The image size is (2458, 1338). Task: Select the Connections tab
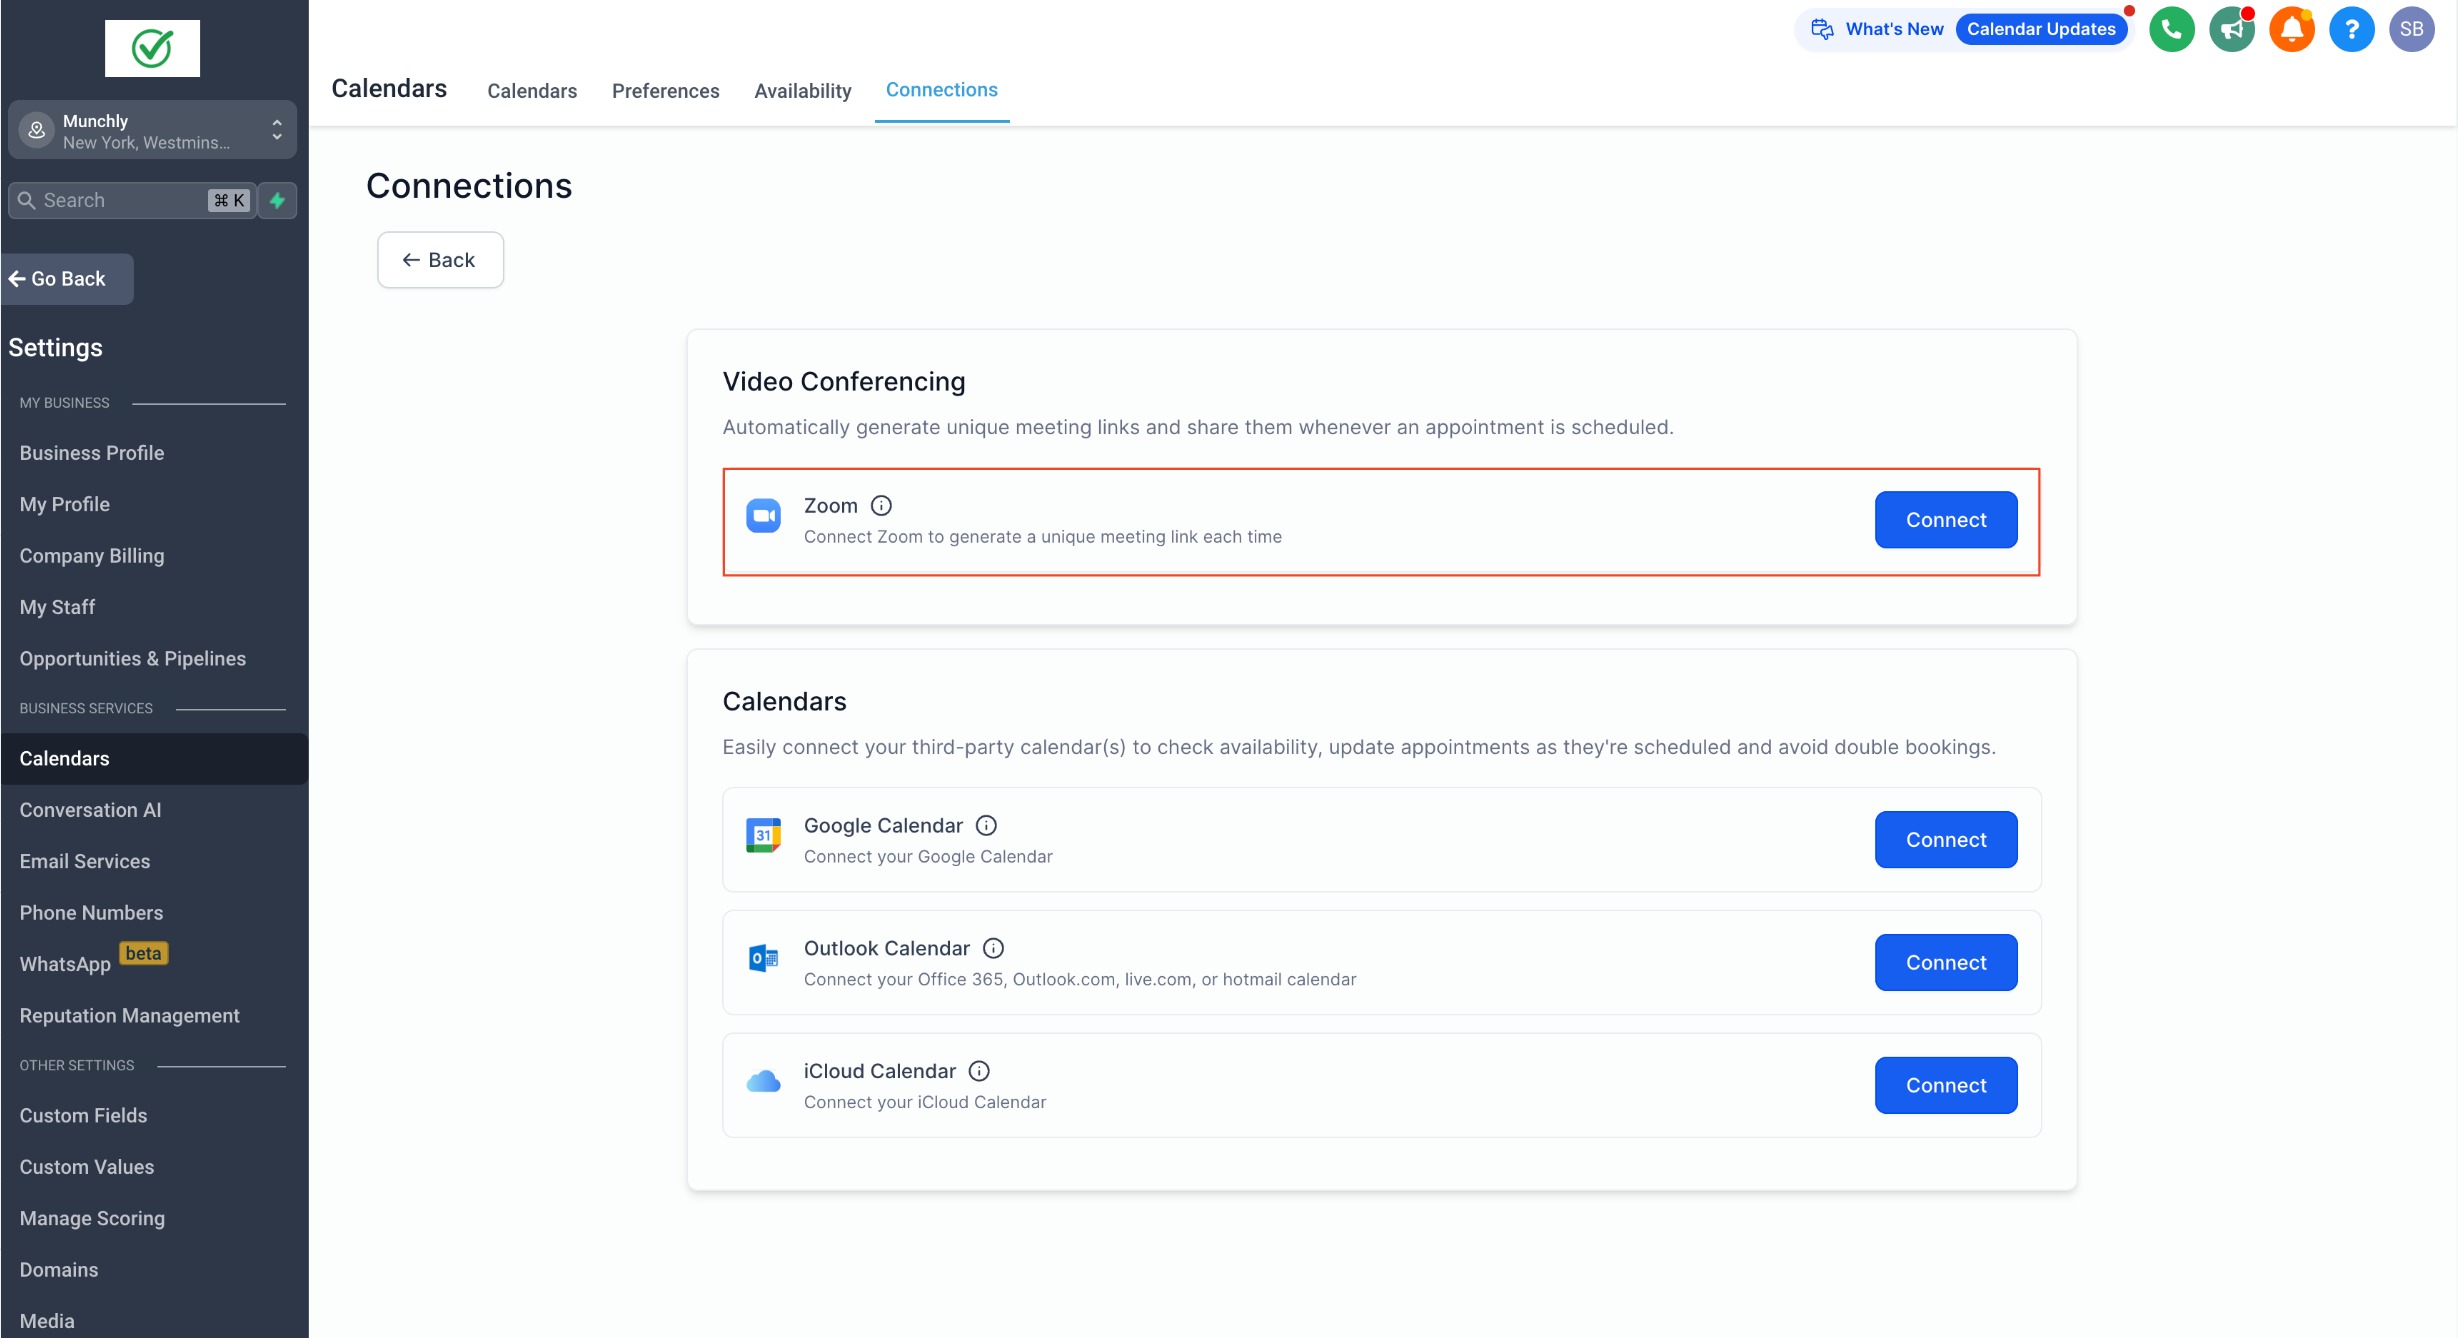click(x=941, y=90)
